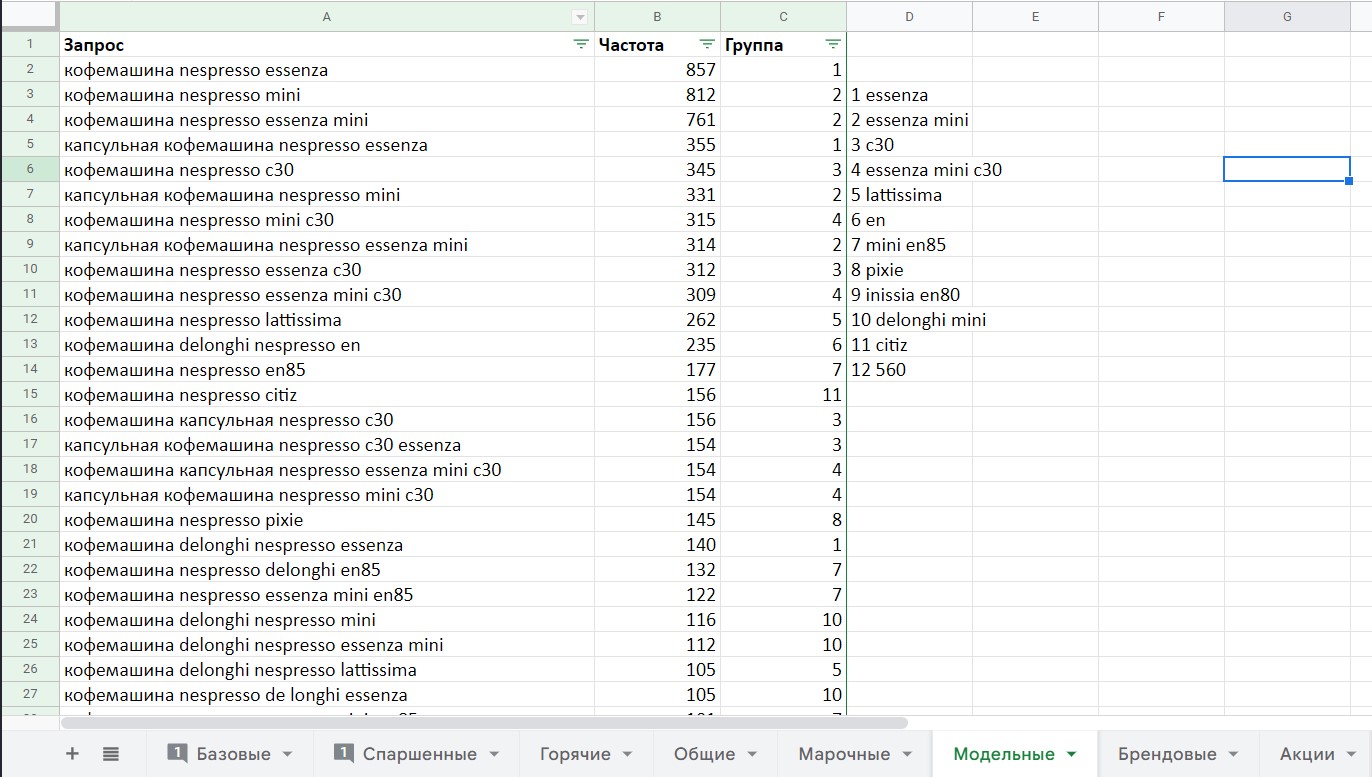This screenshot has height=777, width=1372.
Task: Select legend cell '12 560'
Action: (x=909, y=370)
